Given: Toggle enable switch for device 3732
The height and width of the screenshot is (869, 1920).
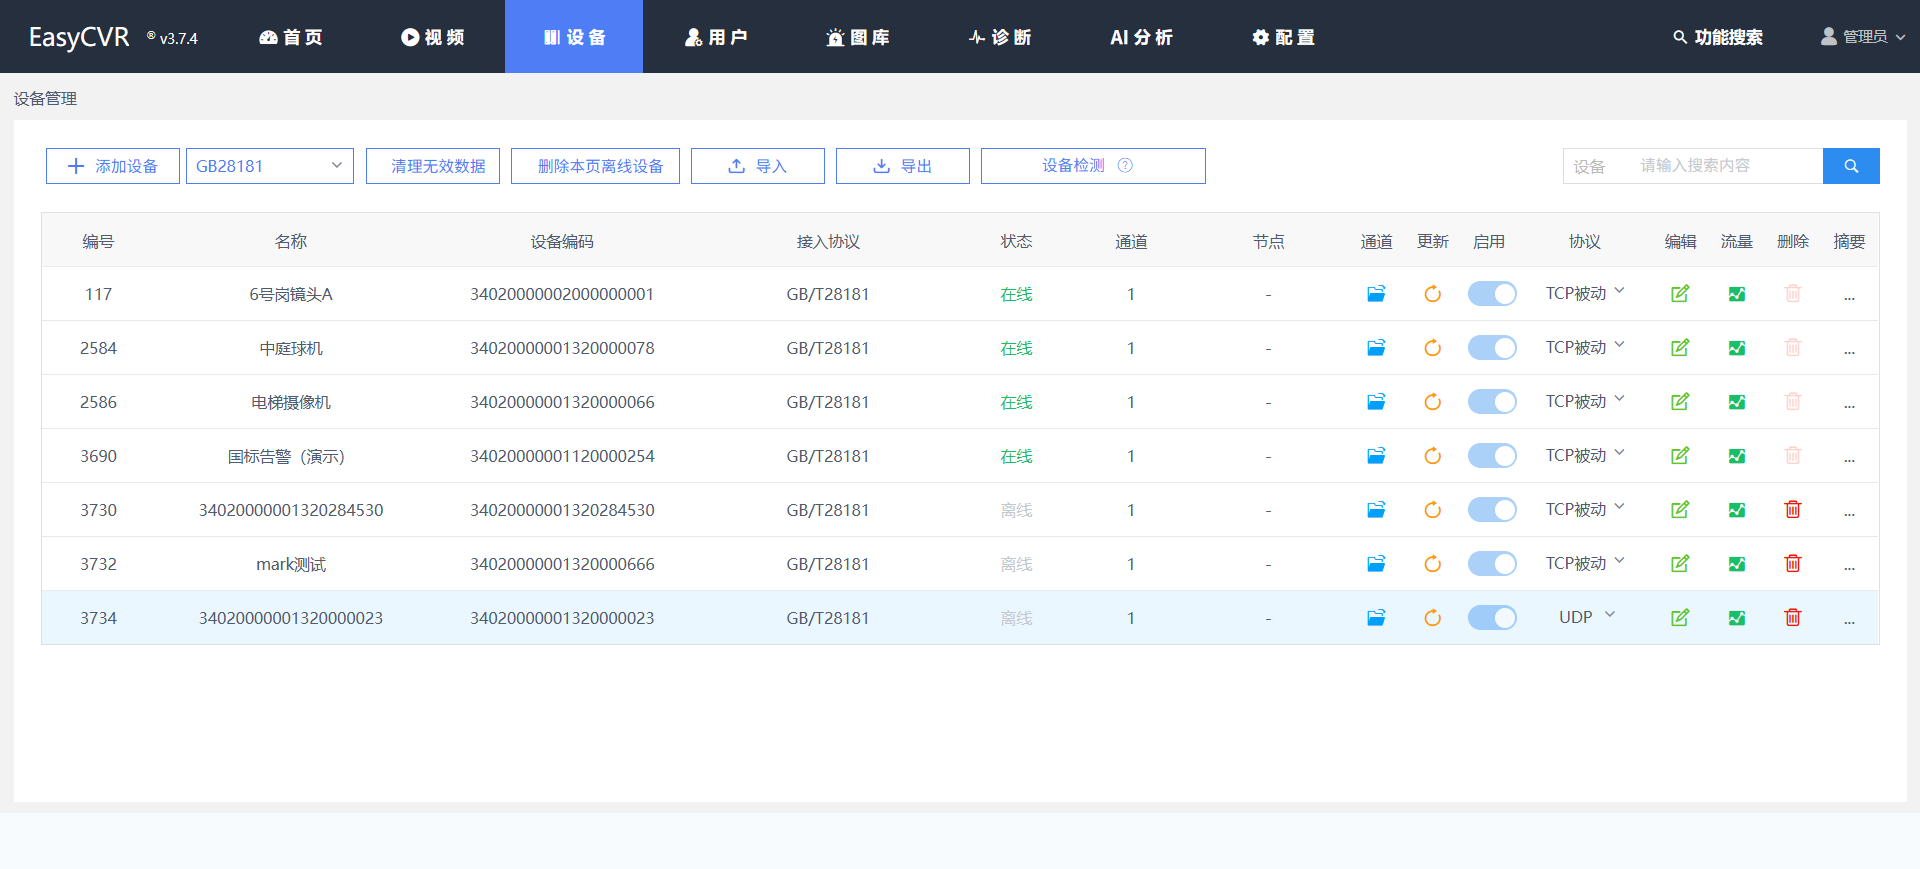Looking at the screenshot, I should pyautogui.click(x=1492, y=564).
